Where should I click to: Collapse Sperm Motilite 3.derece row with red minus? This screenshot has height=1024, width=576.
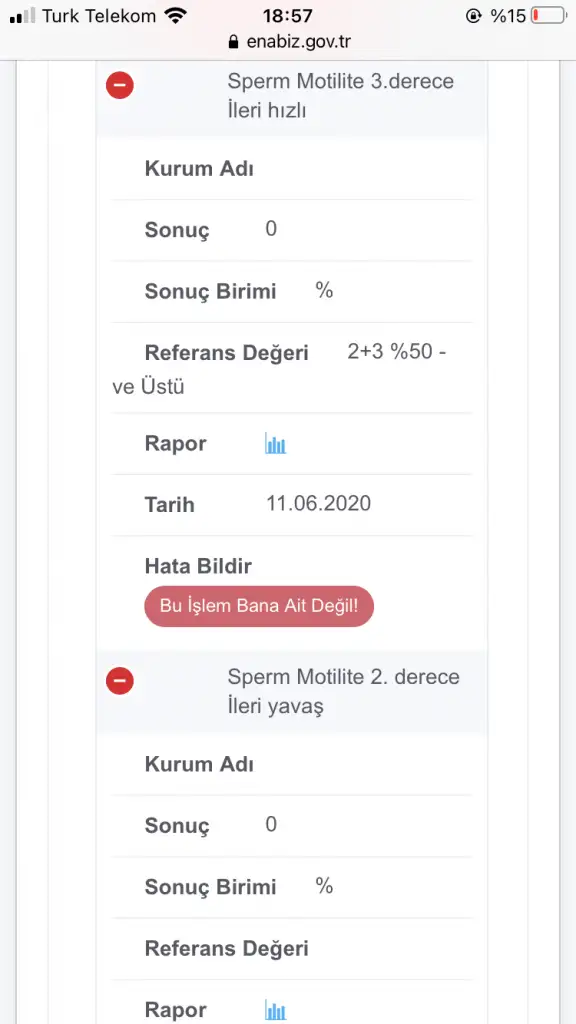click(x=120, y=86)
